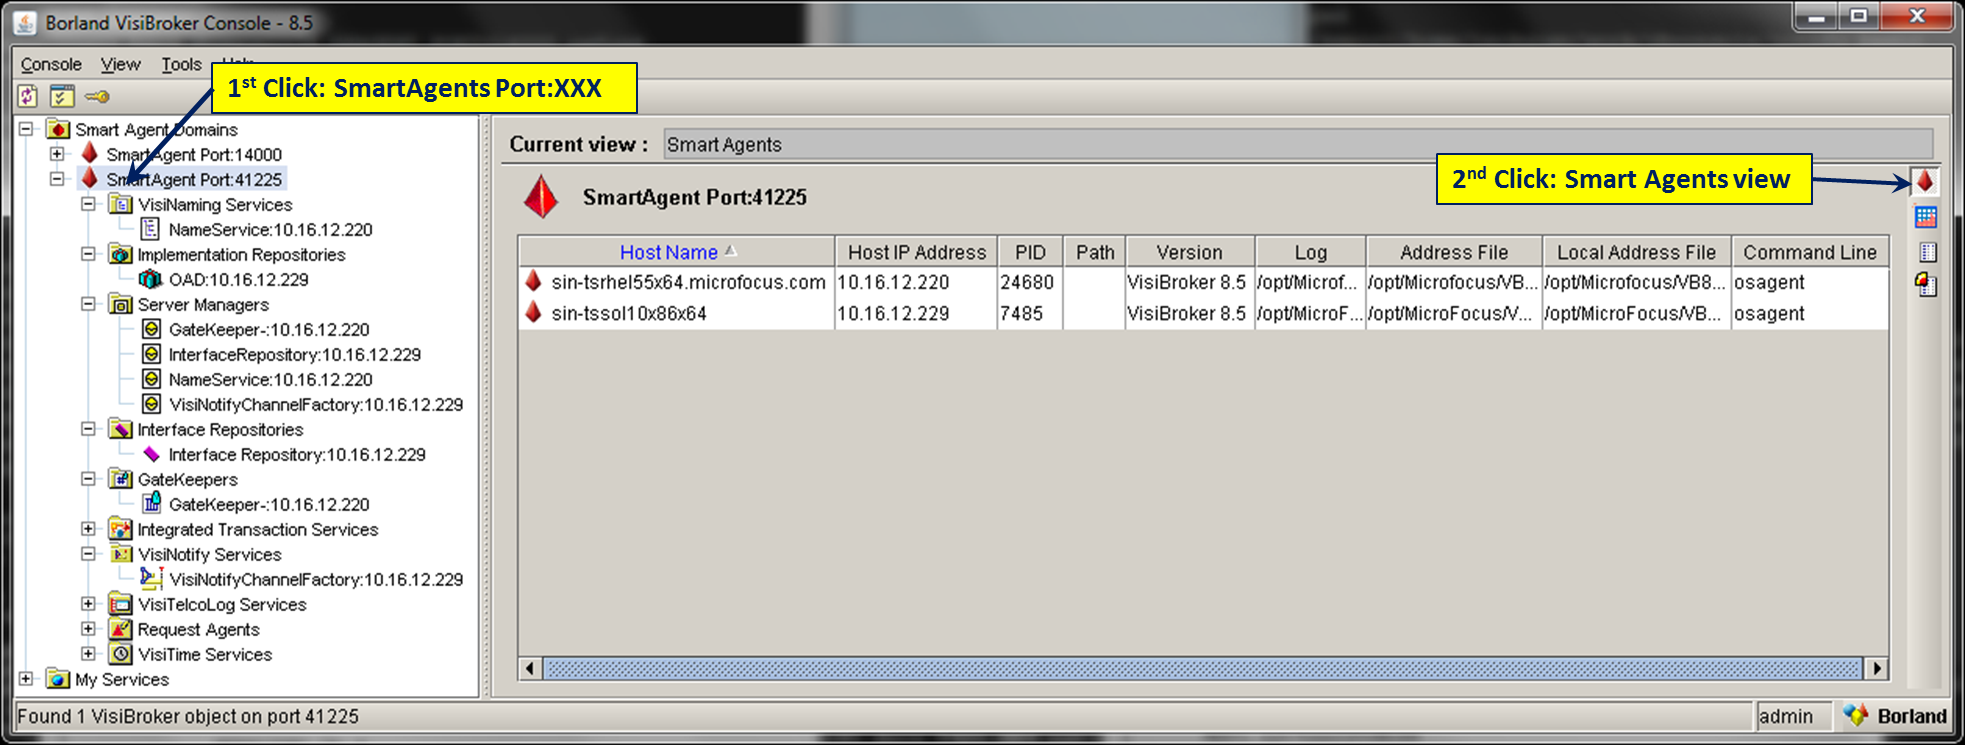This screenshot has width=1965, height=745.
Task: Click the InterfaceRepository icon under Server Managers
Action: coord(151,354)
